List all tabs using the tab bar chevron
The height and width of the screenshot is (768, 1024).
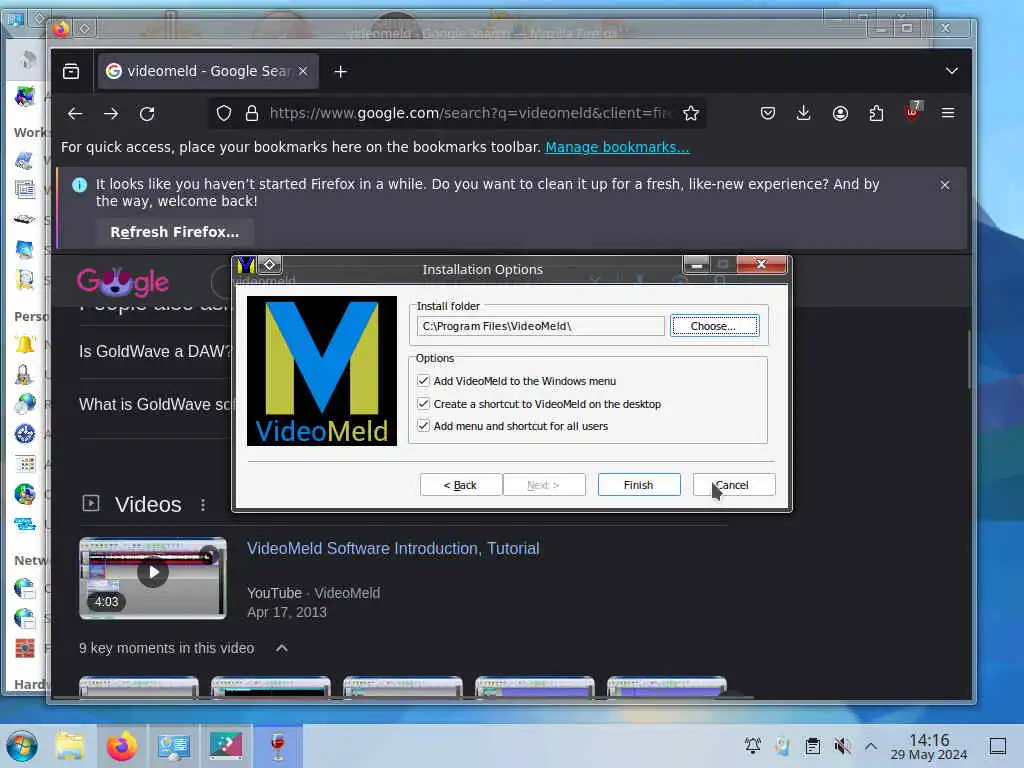pos(952,71)
